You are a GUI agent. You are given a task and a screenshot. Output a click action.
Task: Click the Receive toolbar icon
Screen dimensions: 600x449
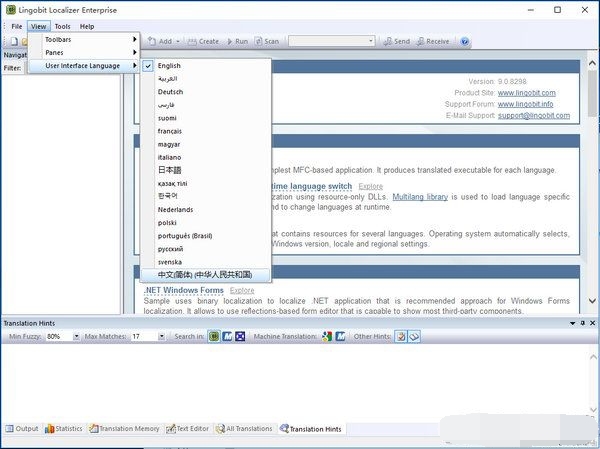point(432,42)
